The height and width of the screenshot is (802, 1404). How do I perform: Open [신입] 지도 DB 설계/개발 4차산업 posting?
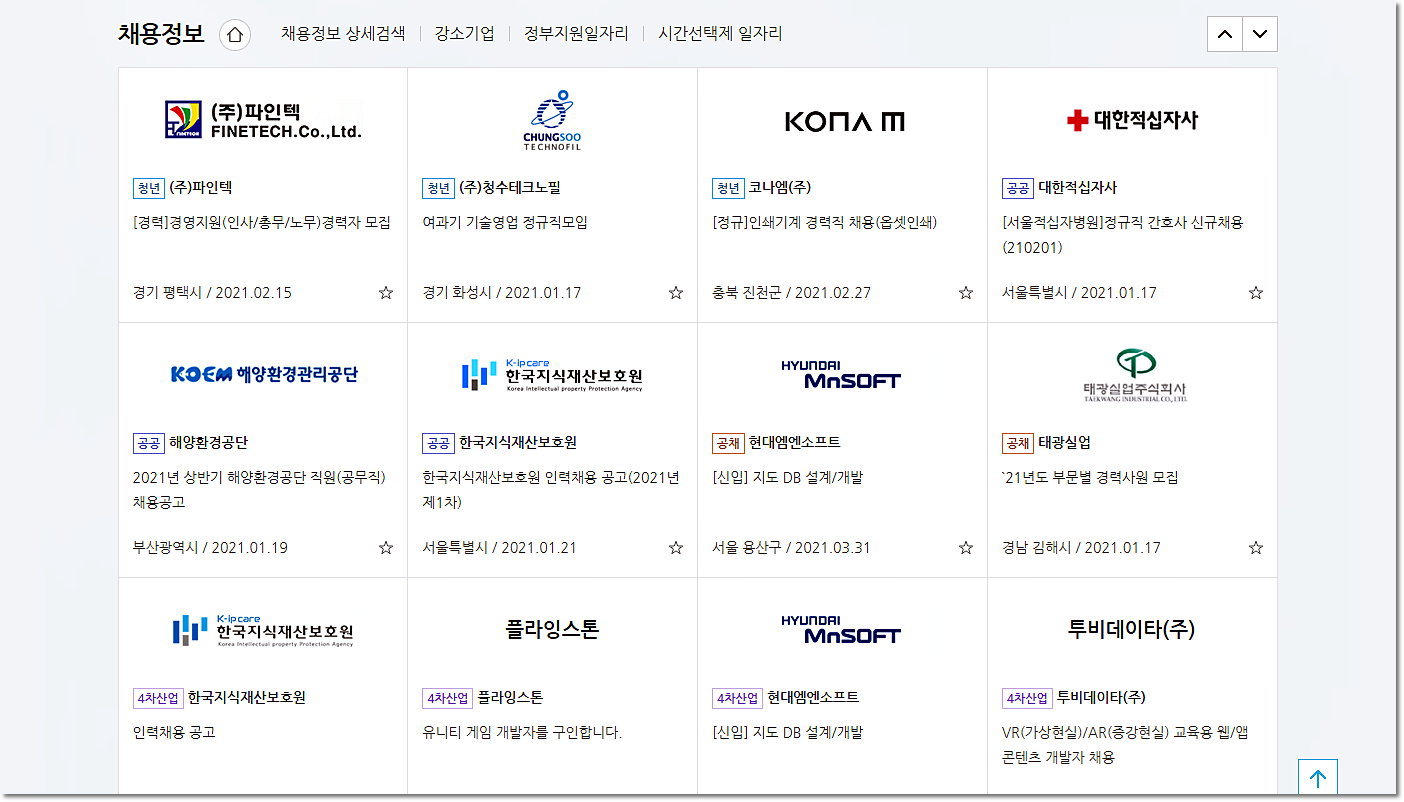tap(788, 733)
